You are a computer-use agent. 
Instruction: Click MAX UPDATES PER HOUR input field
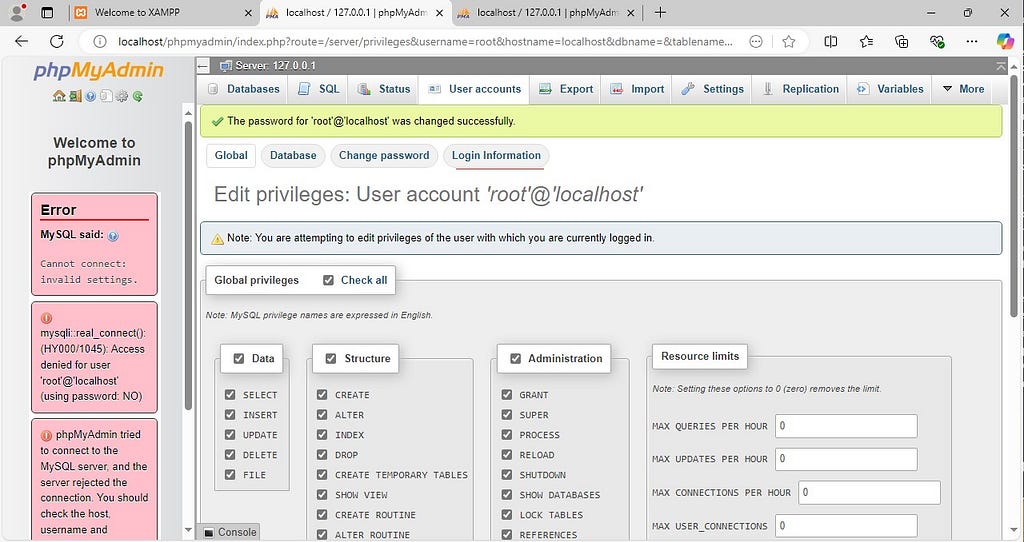click(x=846, y=459)
